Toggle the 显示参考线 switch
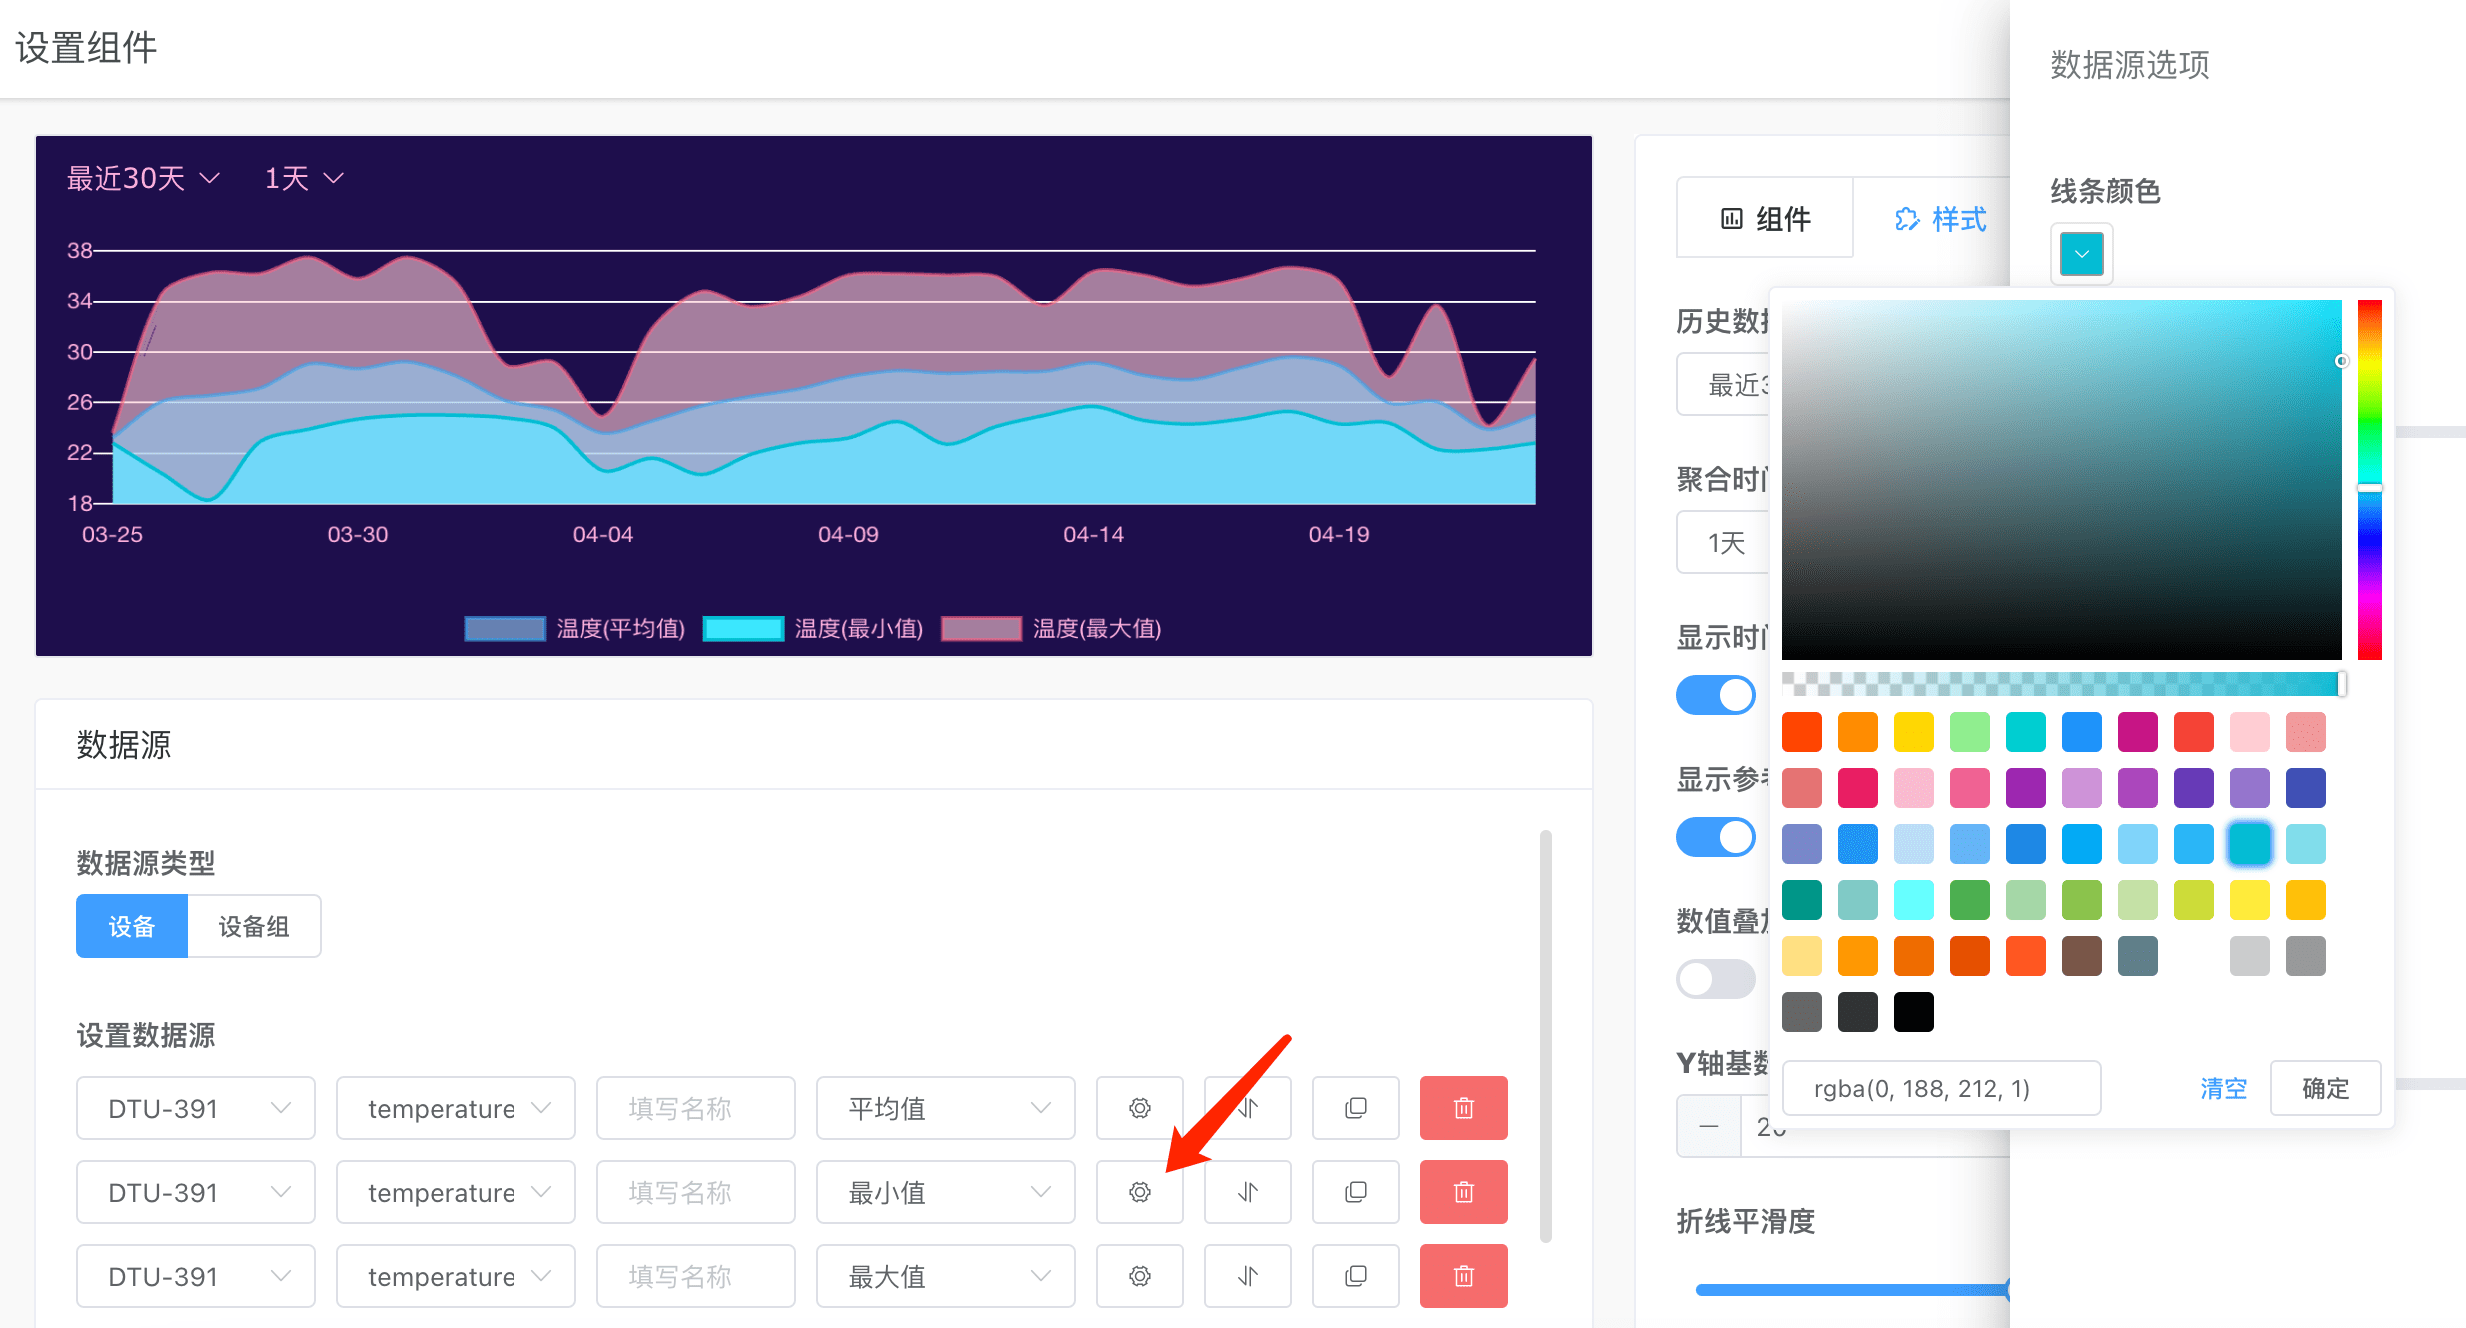Screen dimensions: 2466x1328 click(x=1715, y=837)
